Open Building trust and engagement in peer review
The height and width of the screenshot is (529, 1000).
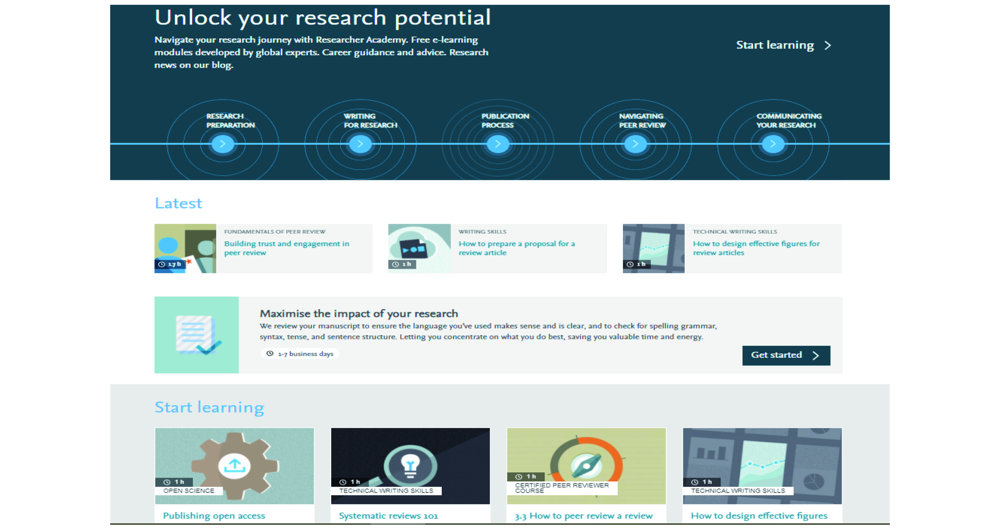[x=286, y=248]
